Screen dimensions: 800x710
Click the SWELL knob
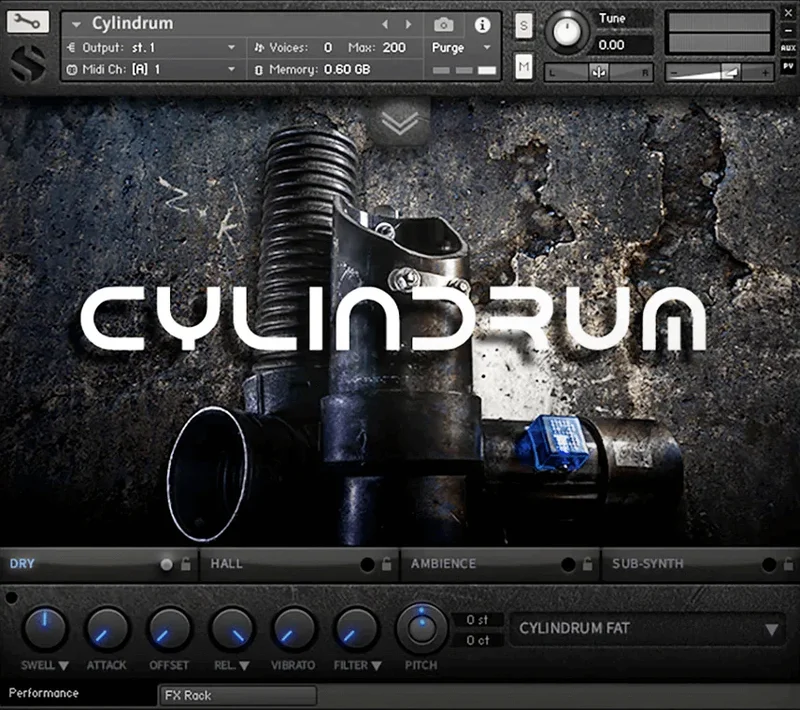pyautogui.click(x=45, y=629)
